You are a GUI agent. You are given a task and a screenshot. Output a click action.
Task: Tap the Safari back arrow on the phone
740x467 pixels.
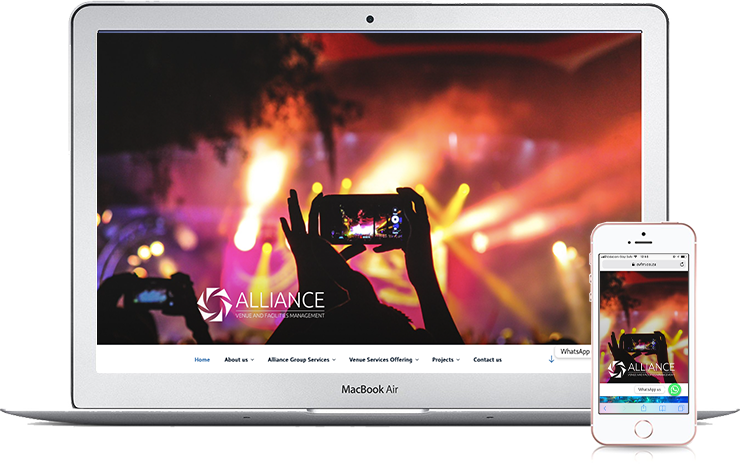pos(604,409)
